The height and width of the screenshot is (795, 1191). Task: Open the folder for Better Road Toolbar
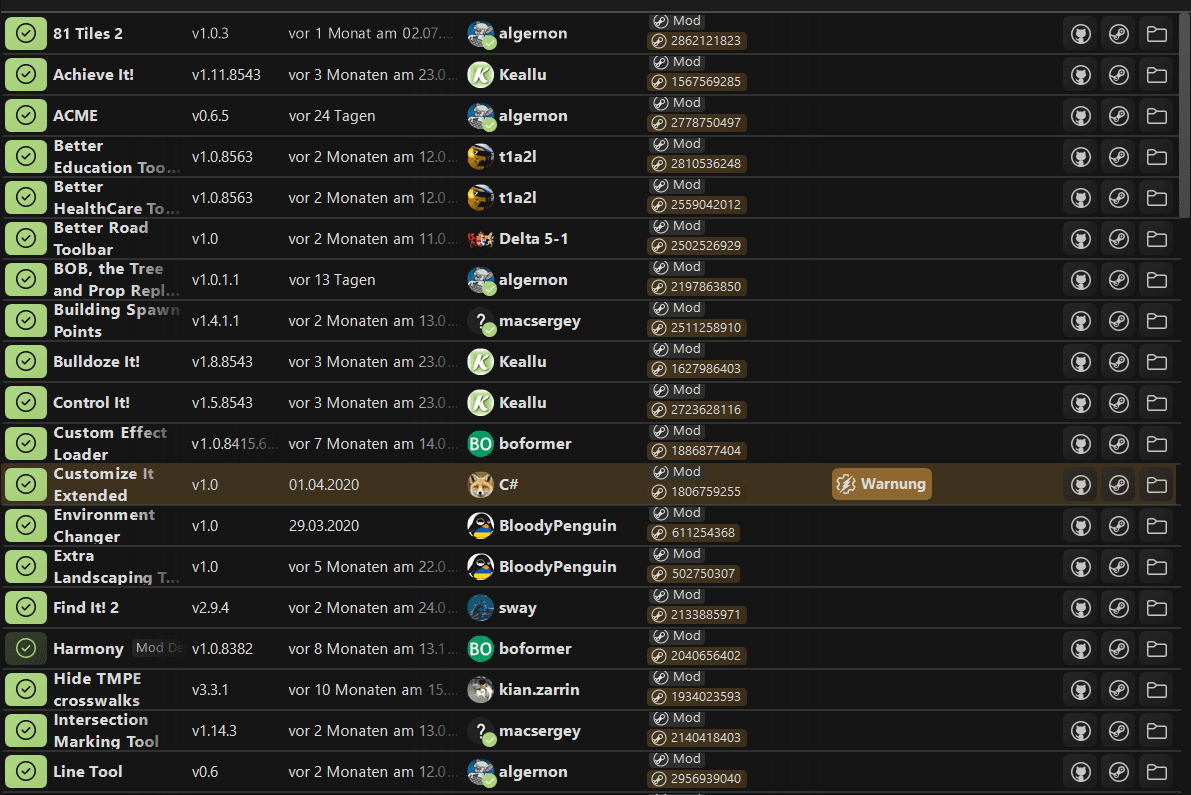1157,238
